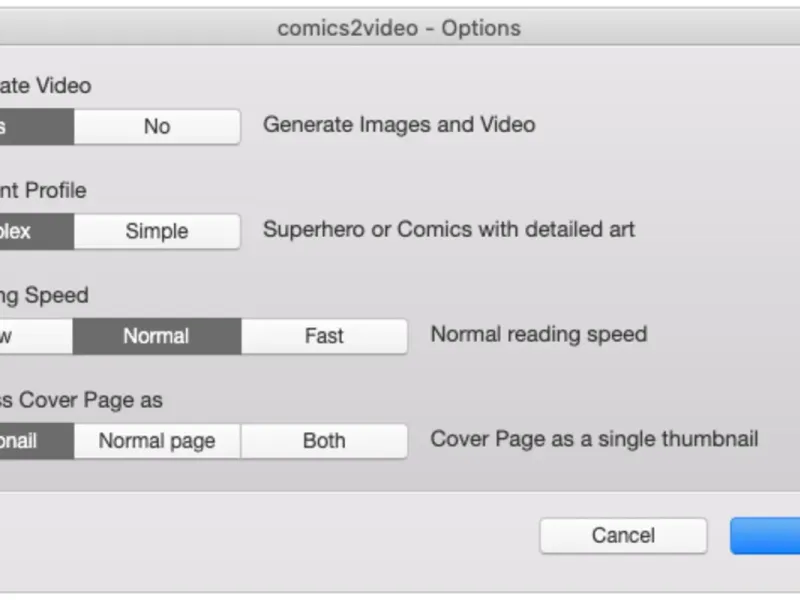The height and width of the screenshot is (600, 800).
Task: Set reading speed to Fast
Action: 324,336
